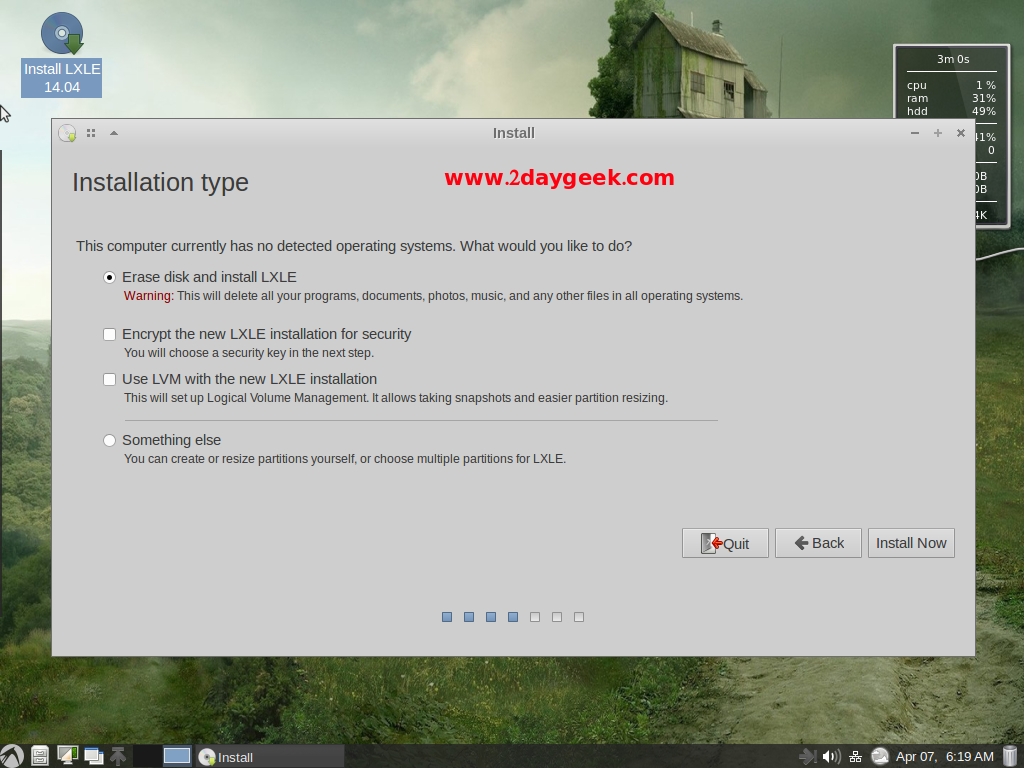Image resolution: width=1024 pixels, height=768 pixels.
Task: Click the wired network icon in system tray
Action: click(856, 756)
